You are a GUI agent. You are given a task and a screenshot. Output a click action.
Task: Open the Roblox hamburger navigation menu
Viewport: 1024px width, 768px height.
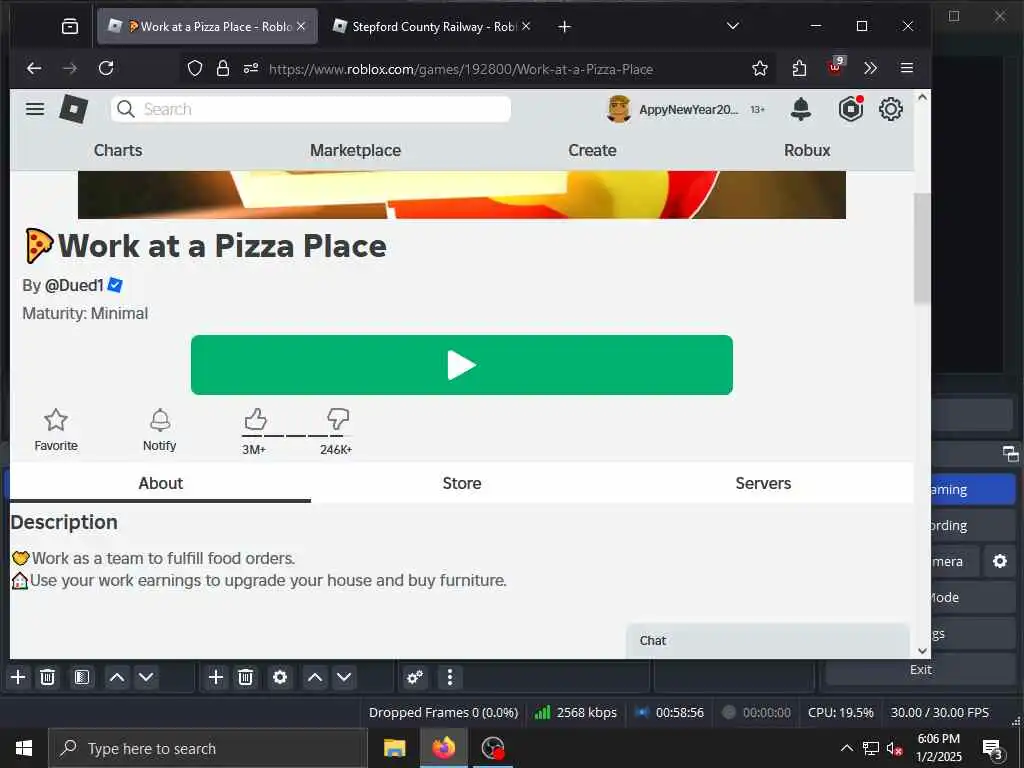coord(35,109)
